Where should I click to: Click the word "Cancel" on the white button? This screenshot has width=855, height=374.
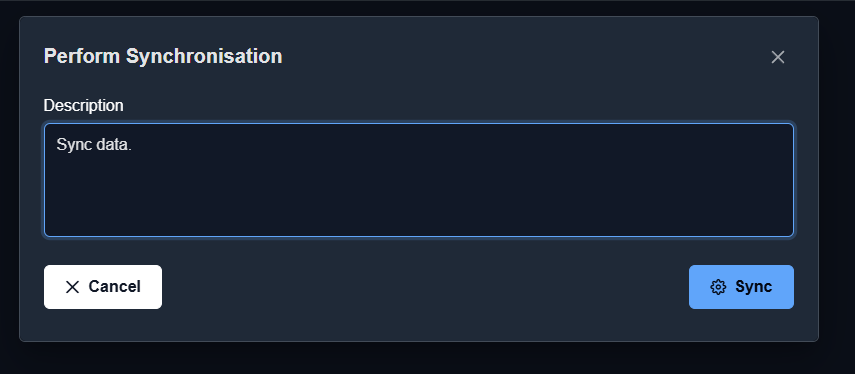tap(115, 287)
